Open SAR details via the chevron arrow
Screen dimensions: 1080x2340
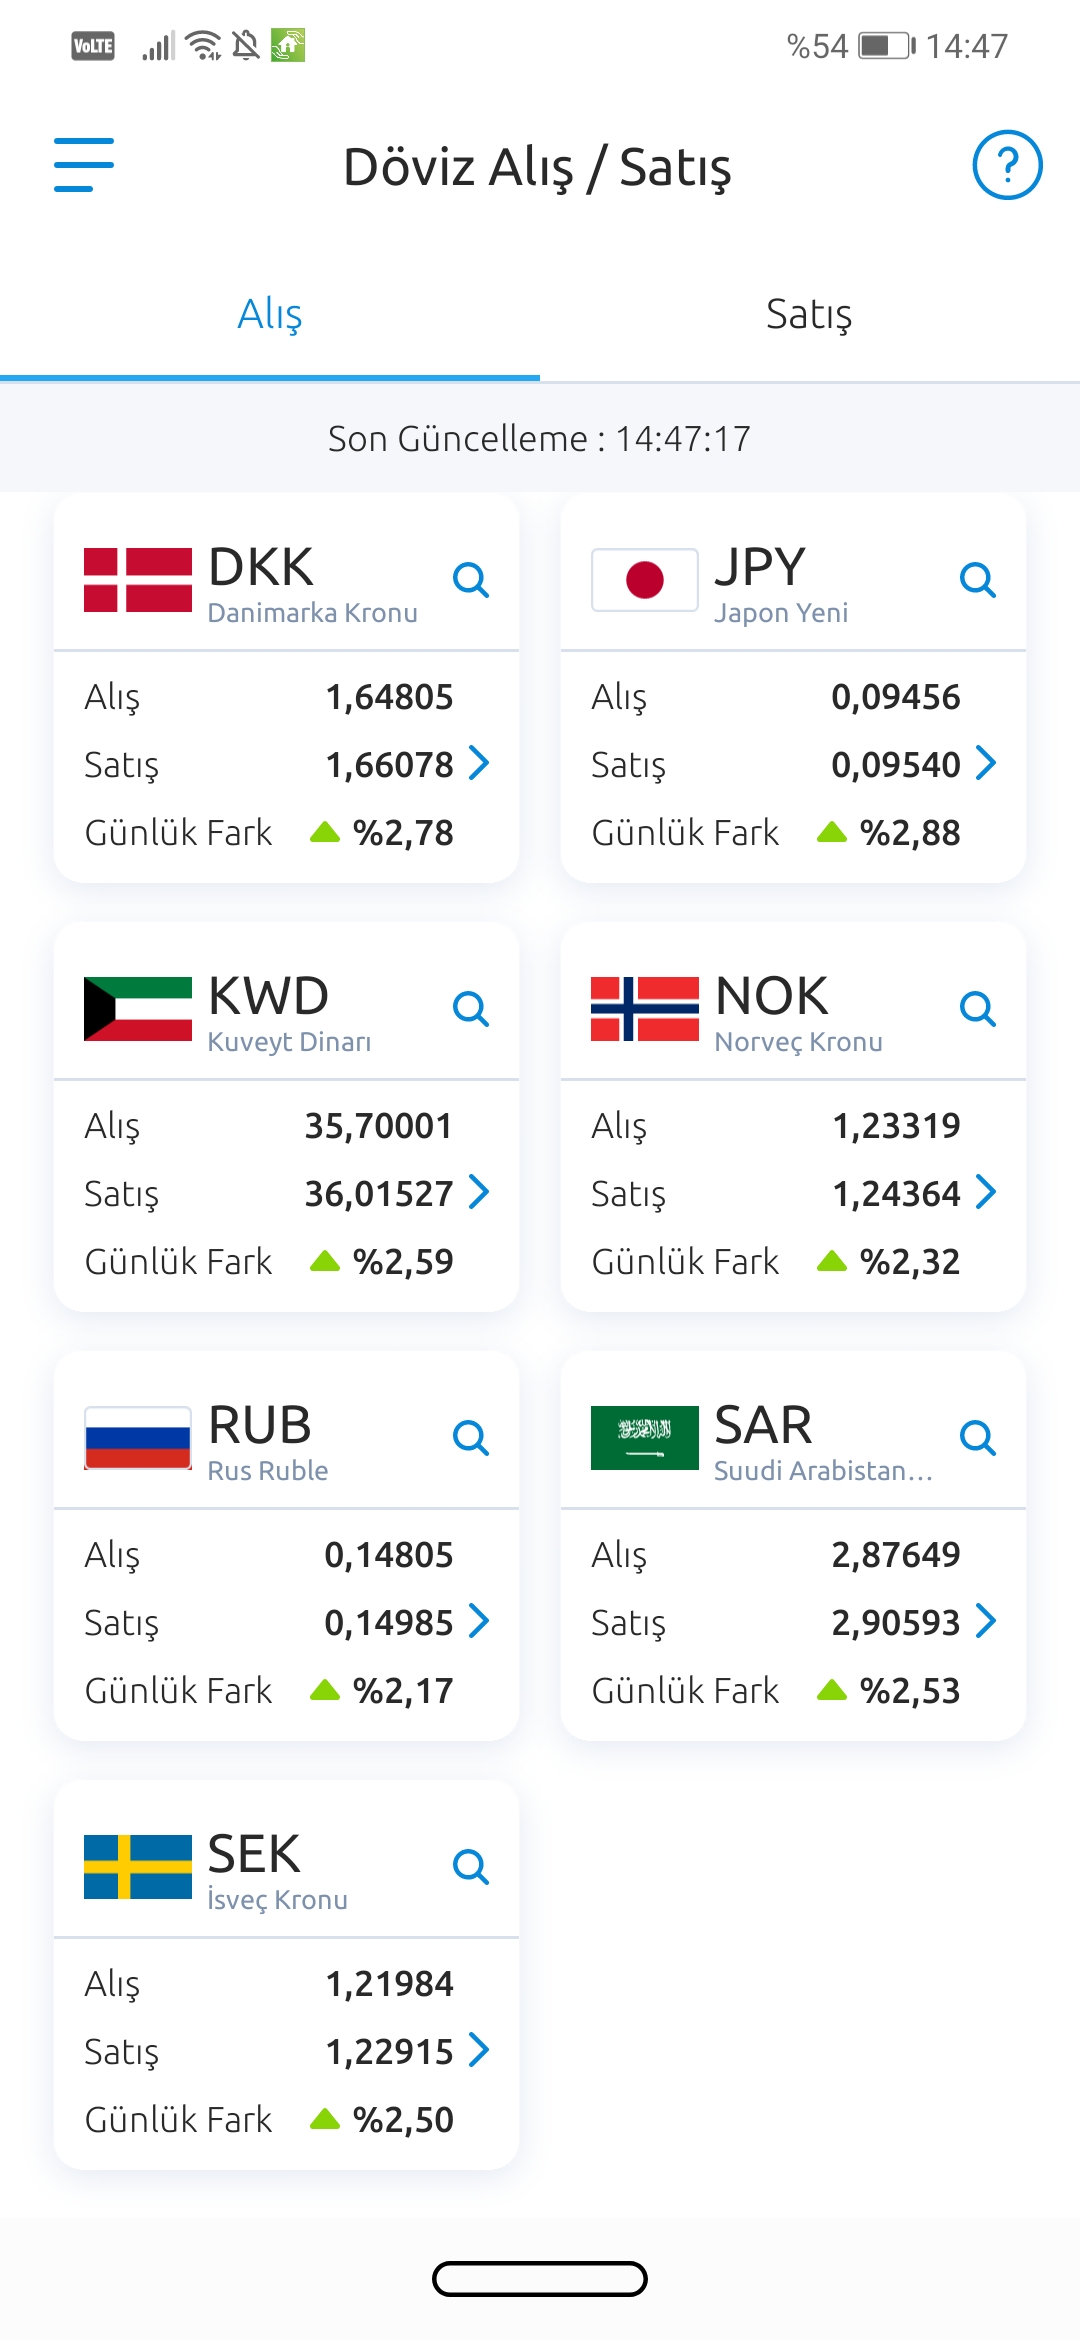point(987,1622)
